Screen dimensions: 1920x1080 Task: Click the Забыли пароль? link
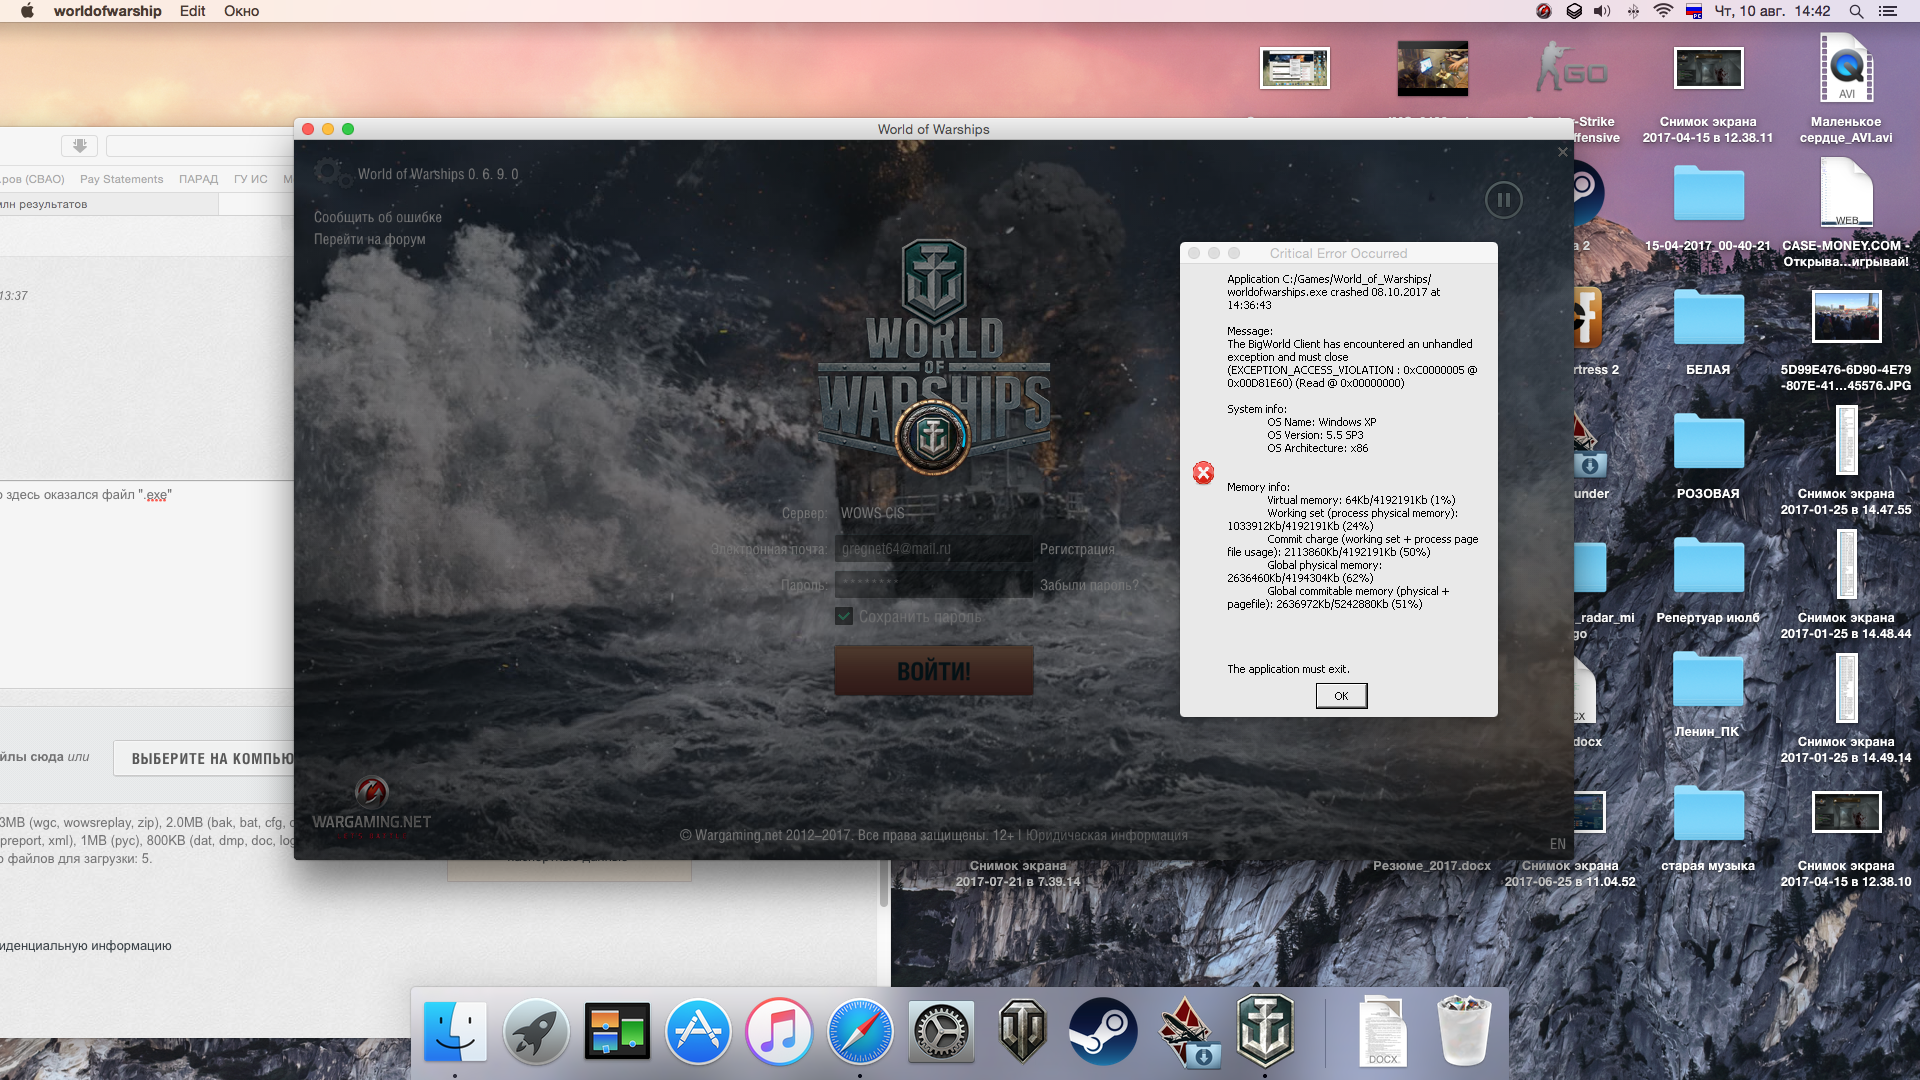[x=1089, y=585]
